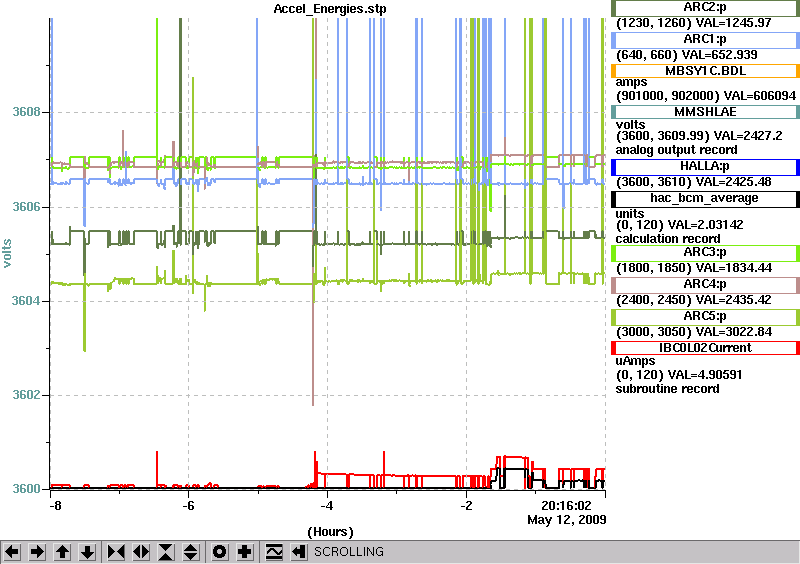
Task: Click the ARC4:p value VAL=2435.42
Action: 734,300
